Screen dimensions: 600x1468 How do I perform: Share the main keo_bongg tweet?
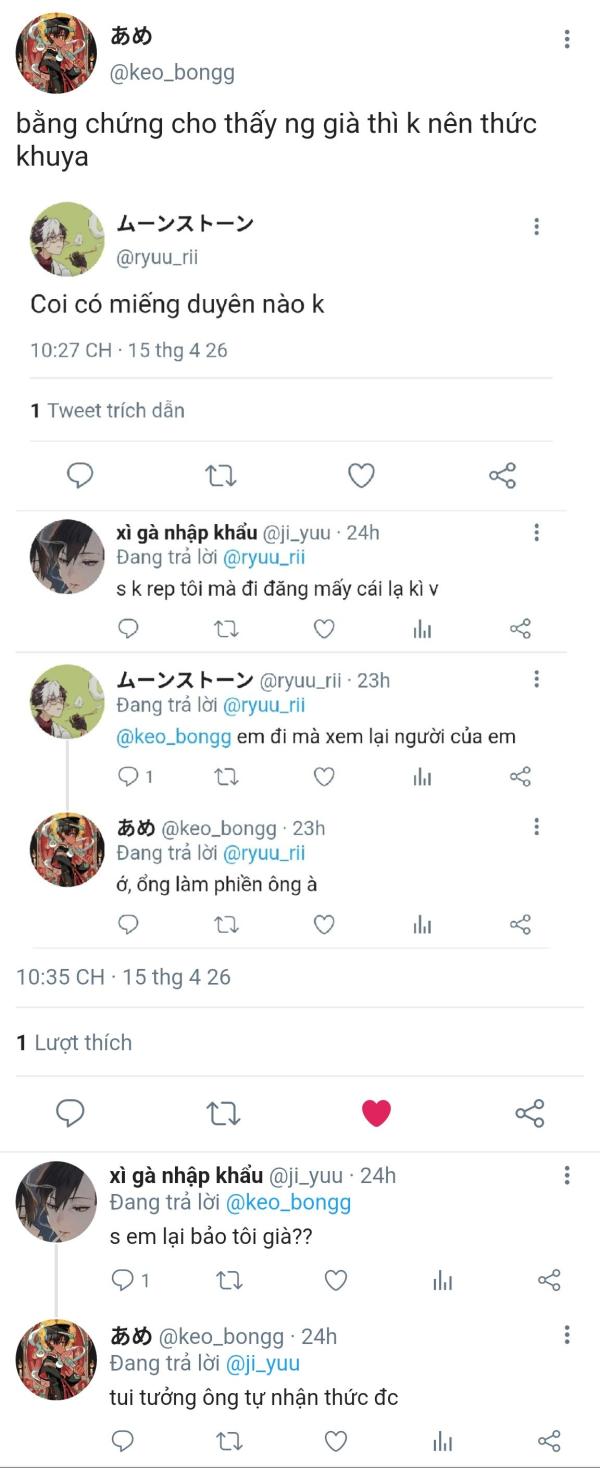tap(529, 1112)
